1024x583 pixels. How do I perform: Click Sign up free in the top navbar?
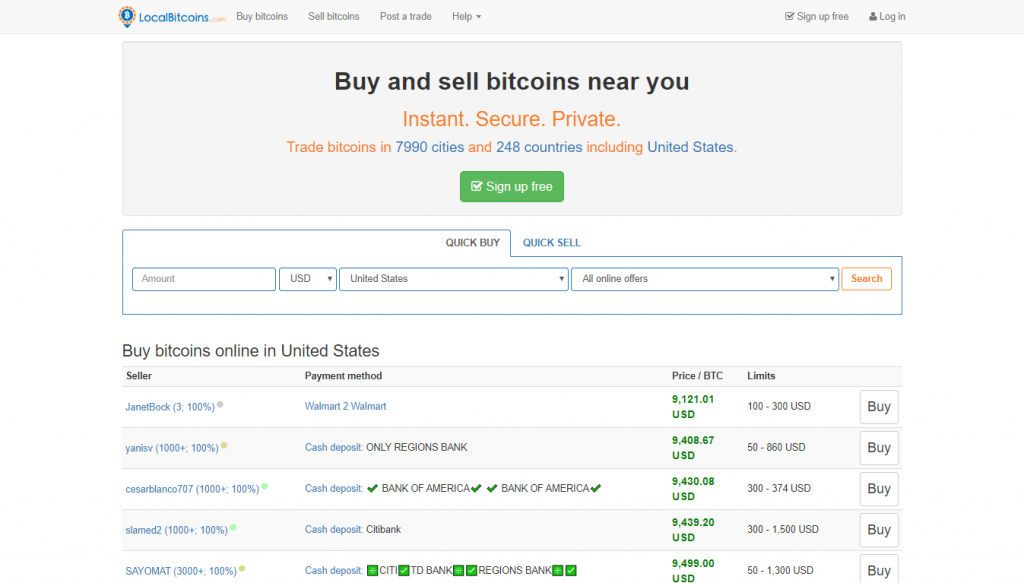click(x=817, y=17)
